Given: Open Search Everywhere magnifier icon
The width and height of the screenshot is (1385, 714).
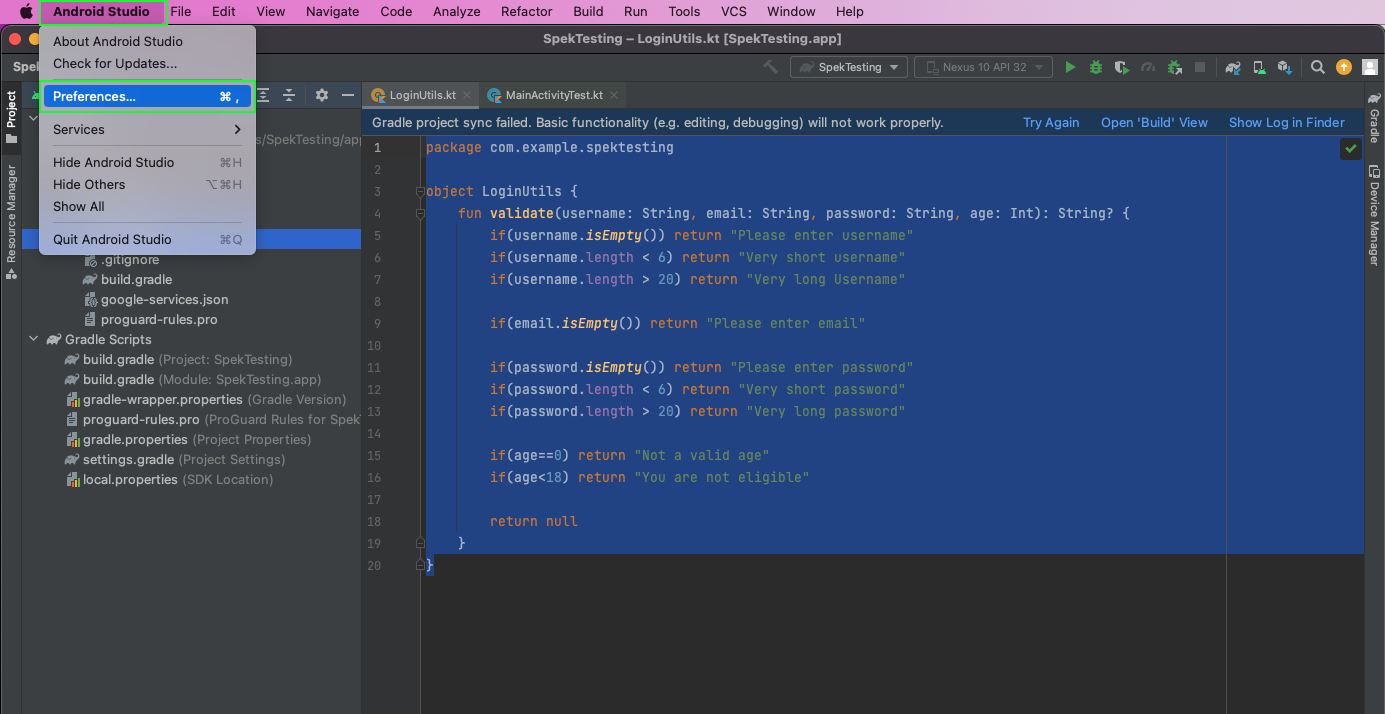Looking at the screenshot, I should 1318,67.
